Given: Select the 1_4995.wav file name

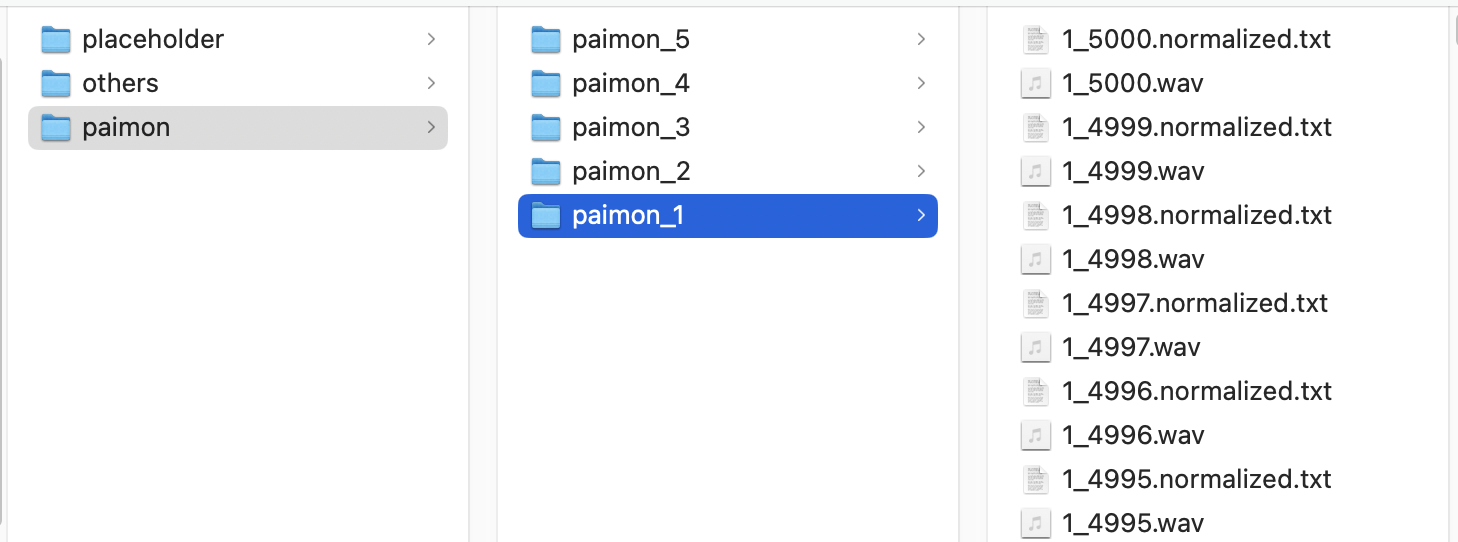Looking at the screenshot, I should [x=1133, y=523].
